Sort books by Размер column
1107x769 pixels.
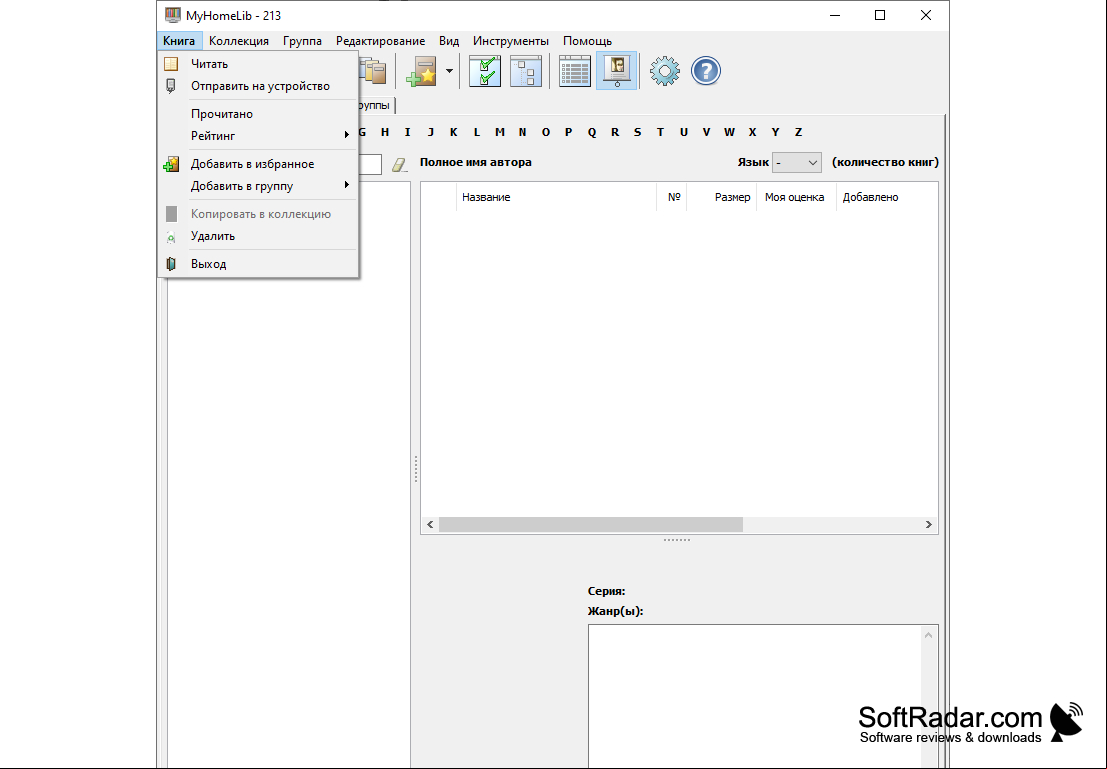(721, 197)
